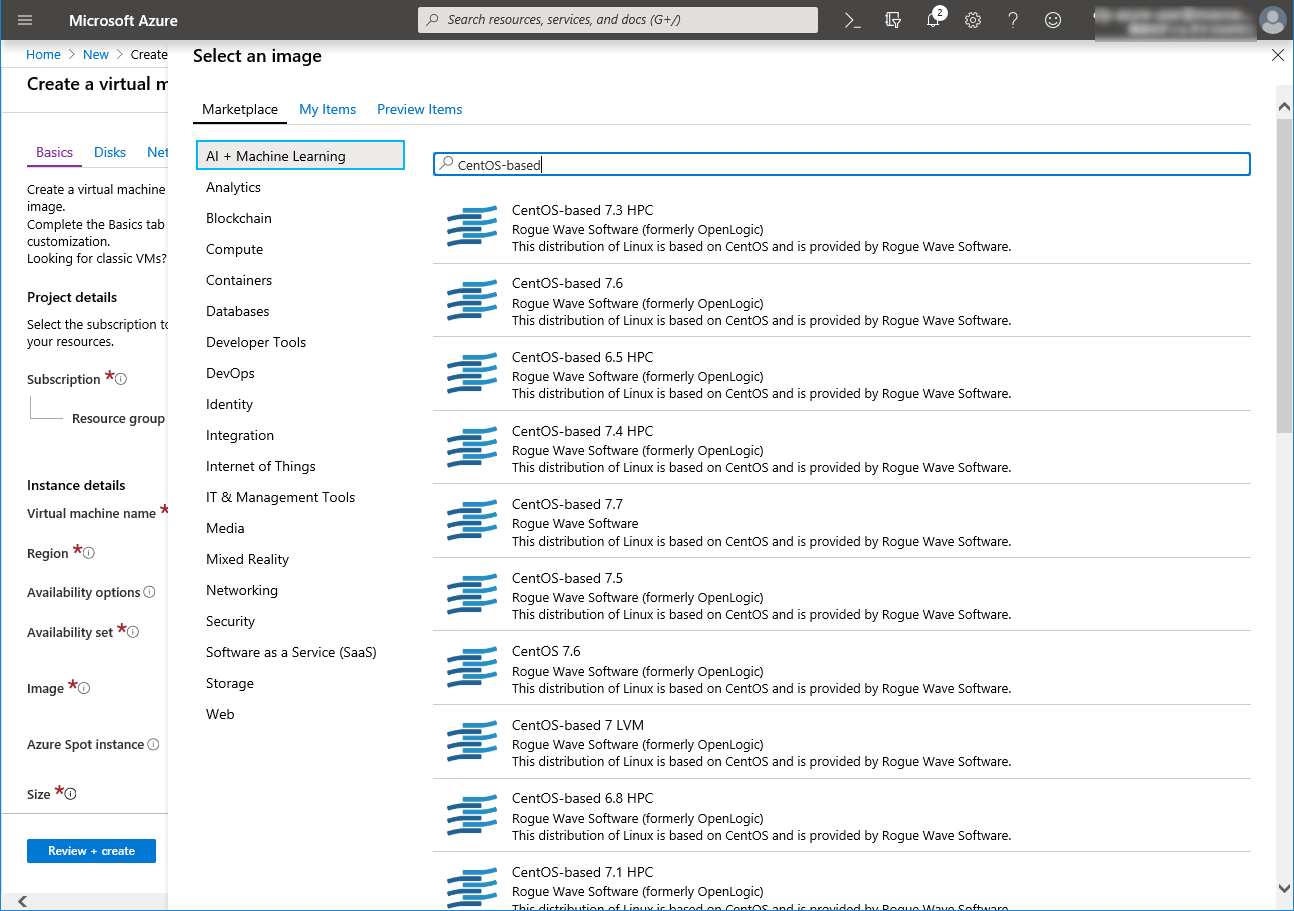
Task: Click the image search input field
Action: coord(841,165)
